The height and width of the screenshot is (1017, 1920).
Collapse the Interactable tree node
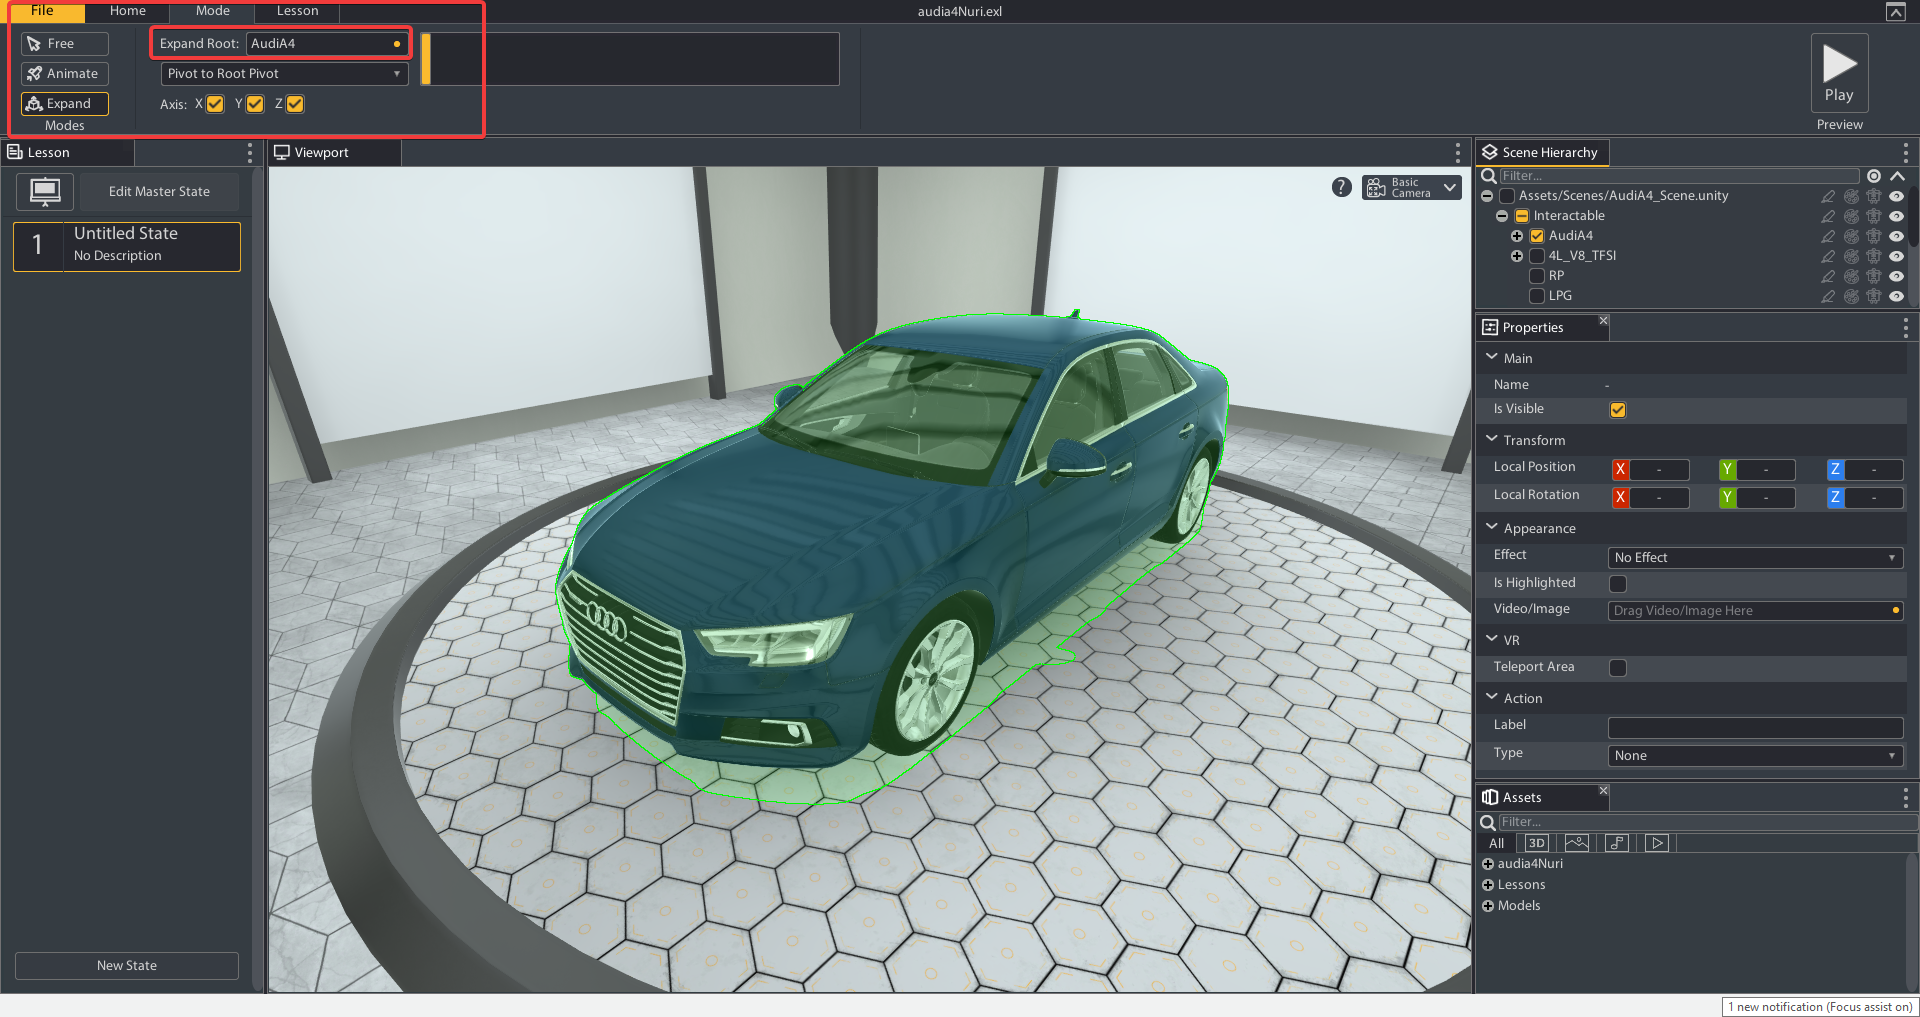tap(1502, 216)
